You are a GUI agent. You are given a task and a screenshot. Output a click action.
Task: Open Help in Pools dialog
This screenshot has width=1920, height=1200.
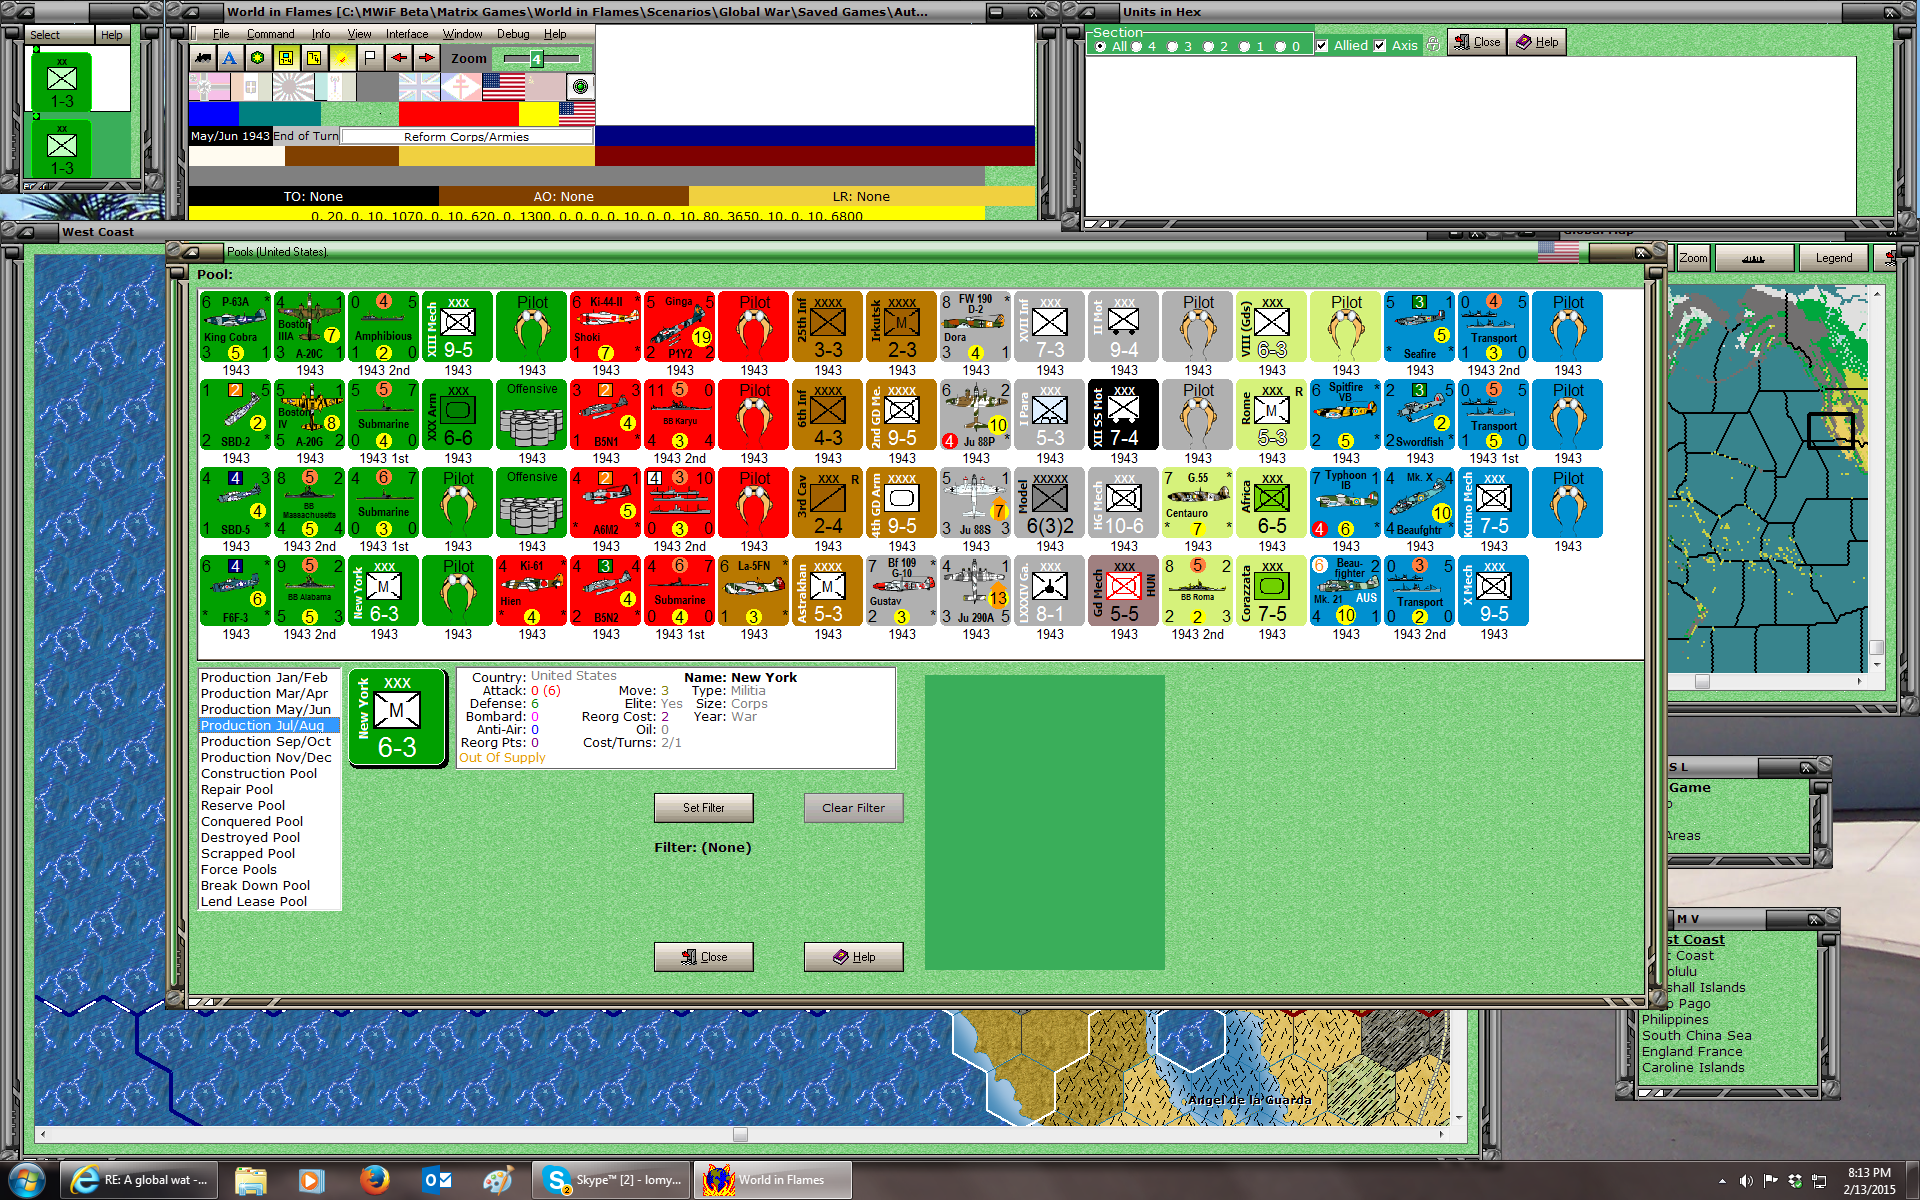point(854,957)
